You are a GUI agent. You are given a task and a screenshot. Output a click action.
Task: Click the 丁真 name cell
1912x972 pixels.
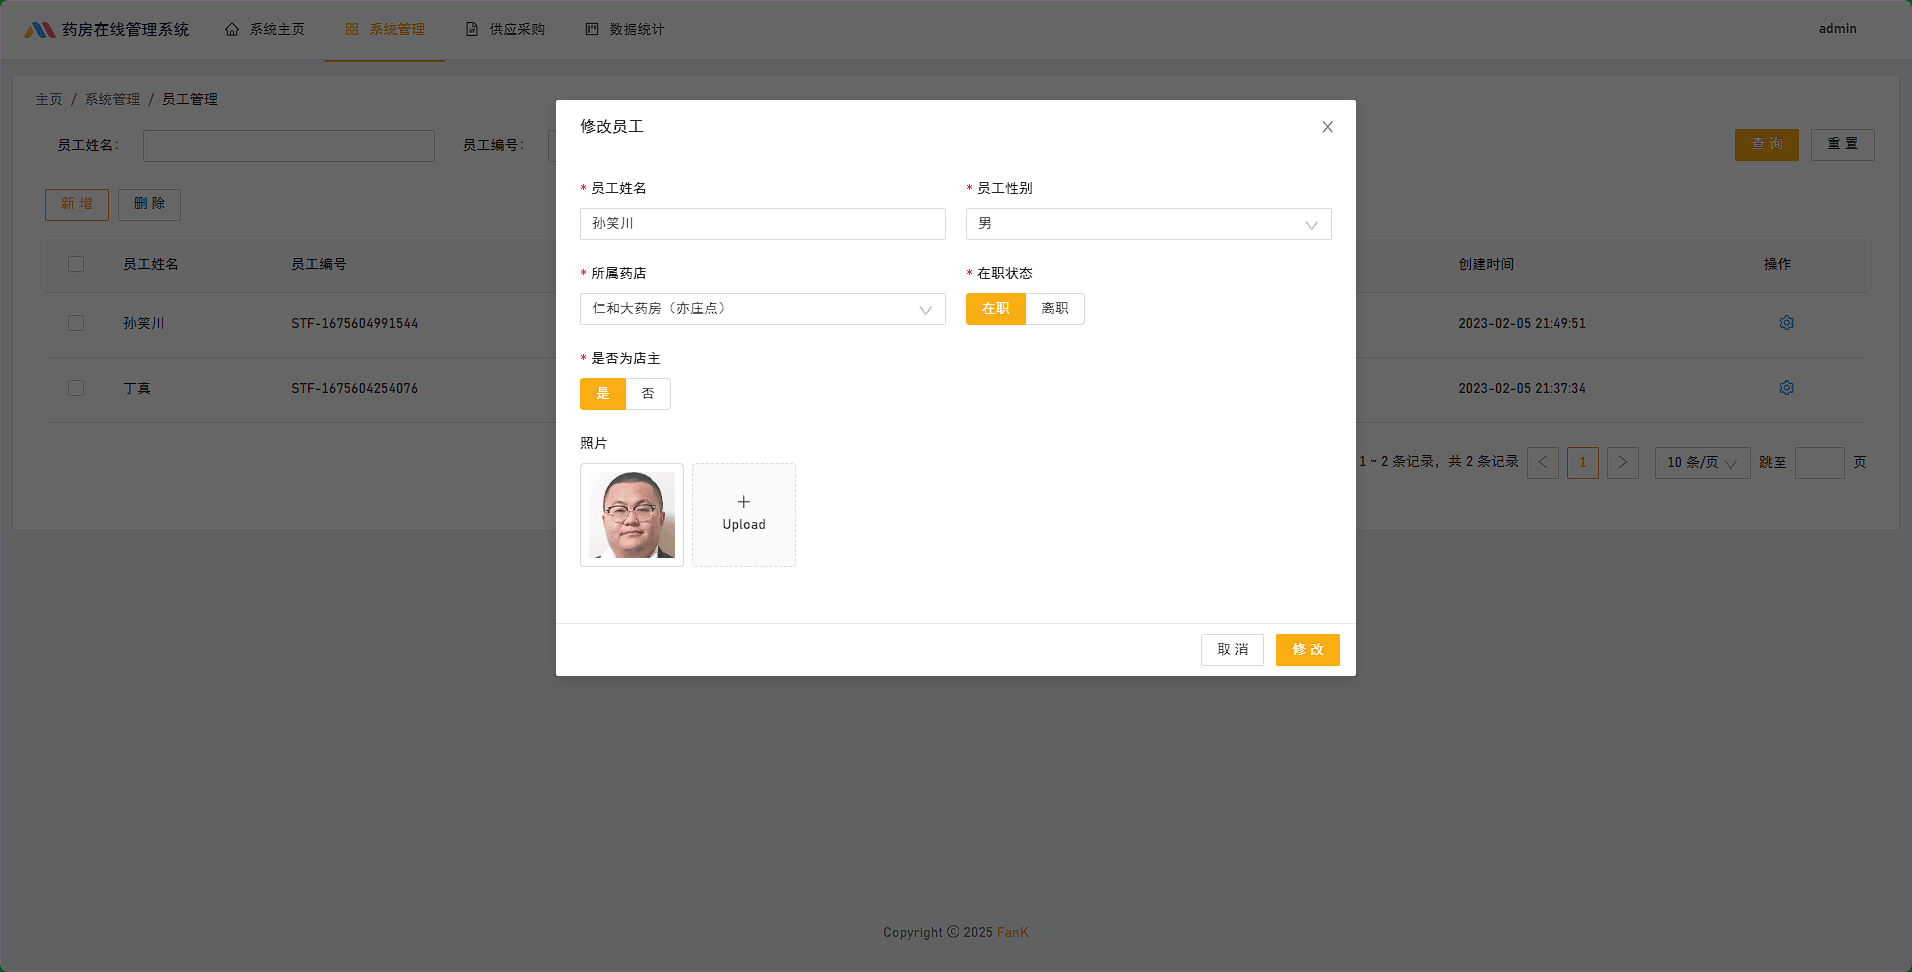click(137, 388)
